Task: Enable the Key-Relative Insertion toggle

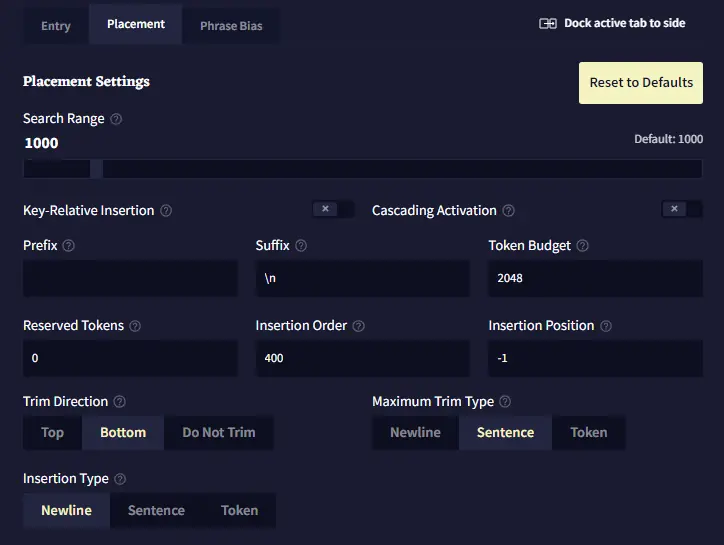Action: (x=333, y=209)
